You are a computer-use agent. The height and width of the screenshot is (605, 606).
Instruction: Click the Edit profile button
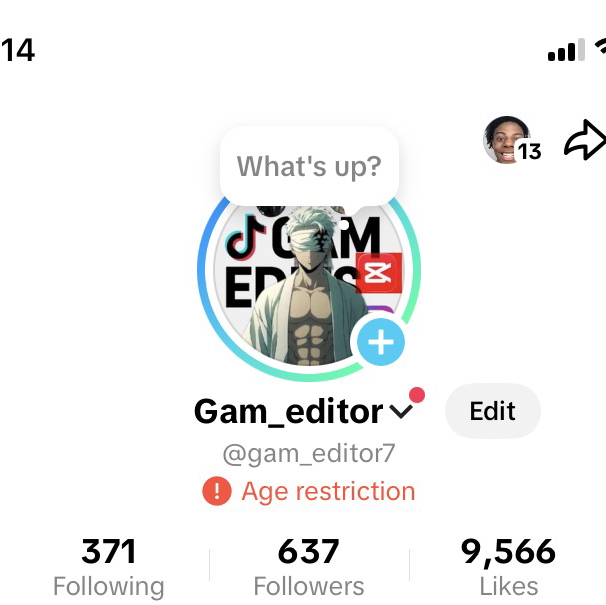(492, 411)
